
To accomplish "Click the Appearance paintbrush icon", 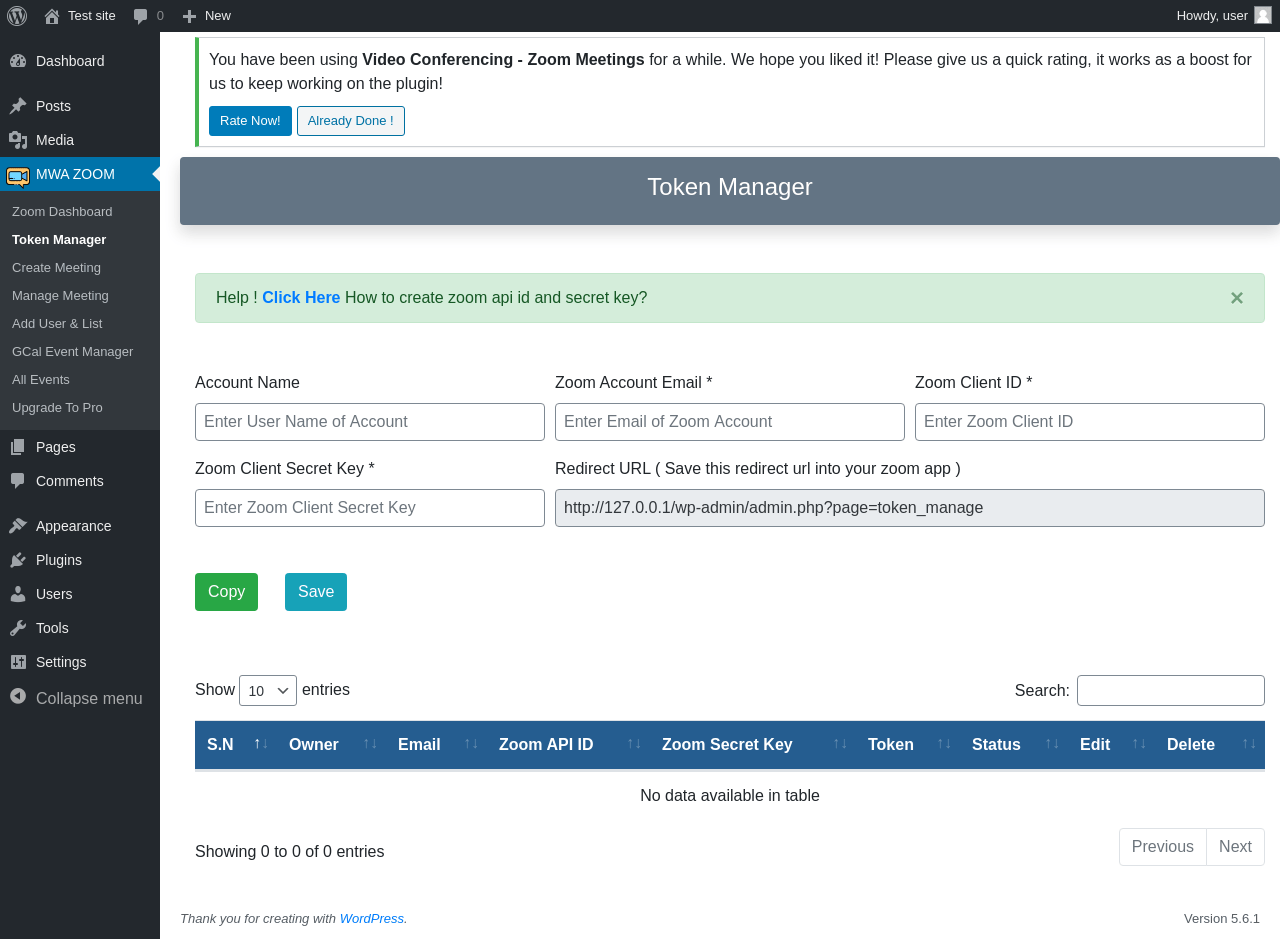I will [x=18, y=526].
